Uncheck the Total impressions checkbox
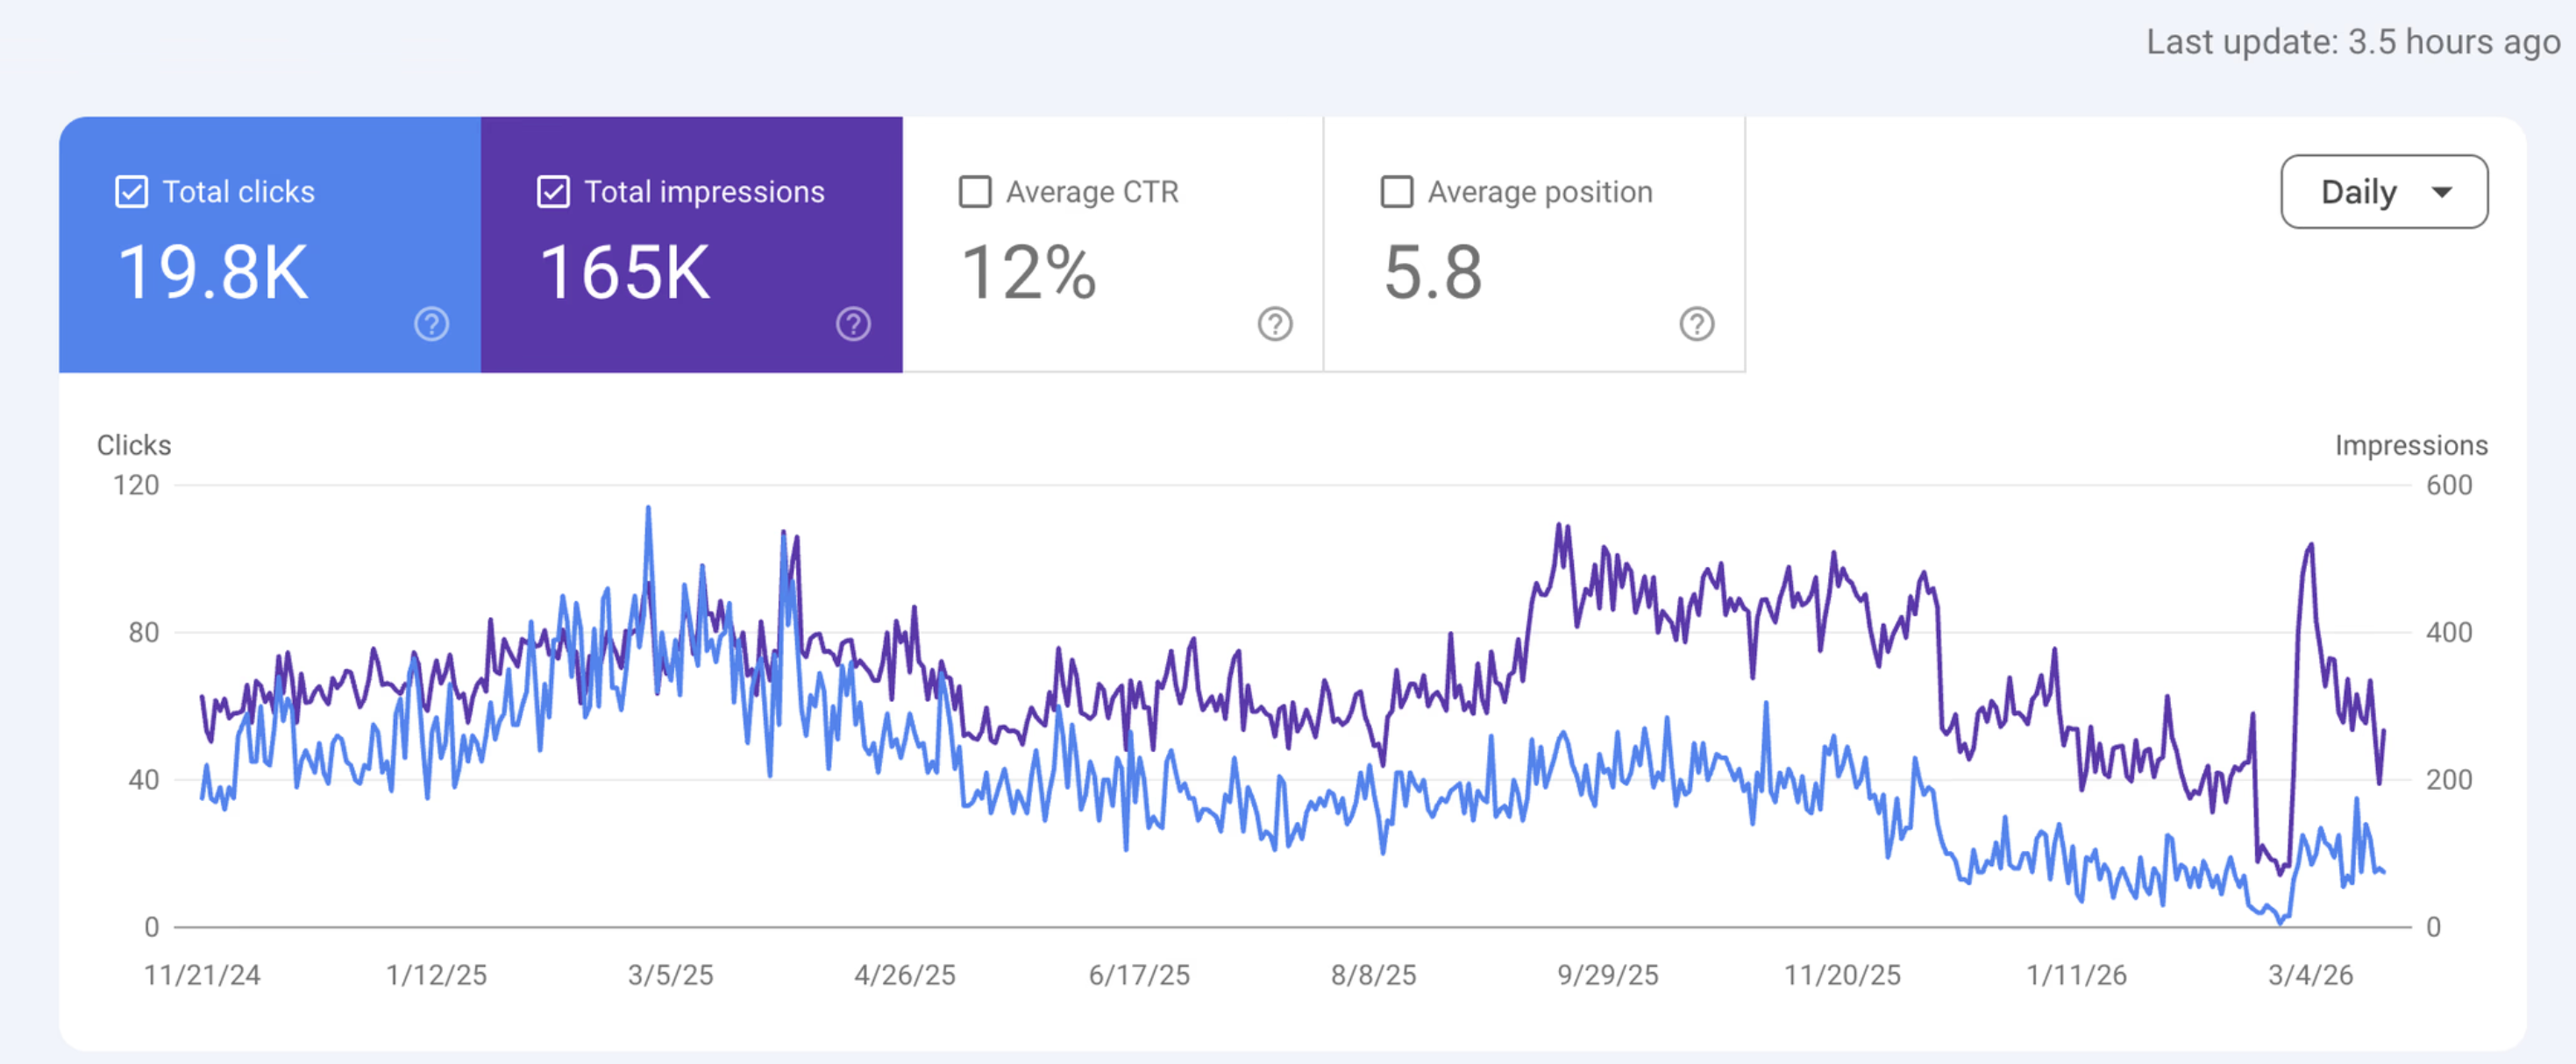Screen dimensions: 2576x1064 (553, 191)
